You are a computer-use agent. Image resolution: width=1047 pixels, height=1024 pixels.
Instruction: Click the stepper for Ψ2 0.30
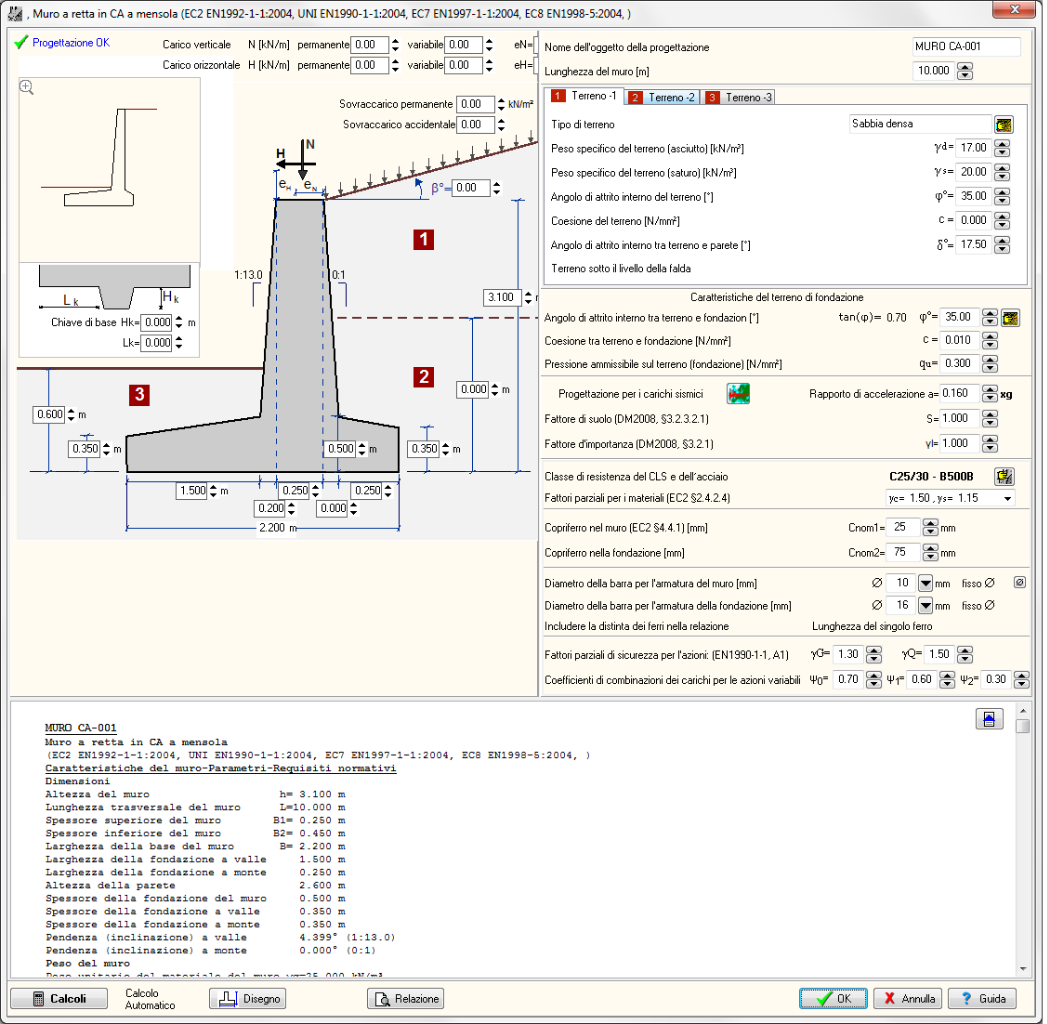coord(1021,680)
